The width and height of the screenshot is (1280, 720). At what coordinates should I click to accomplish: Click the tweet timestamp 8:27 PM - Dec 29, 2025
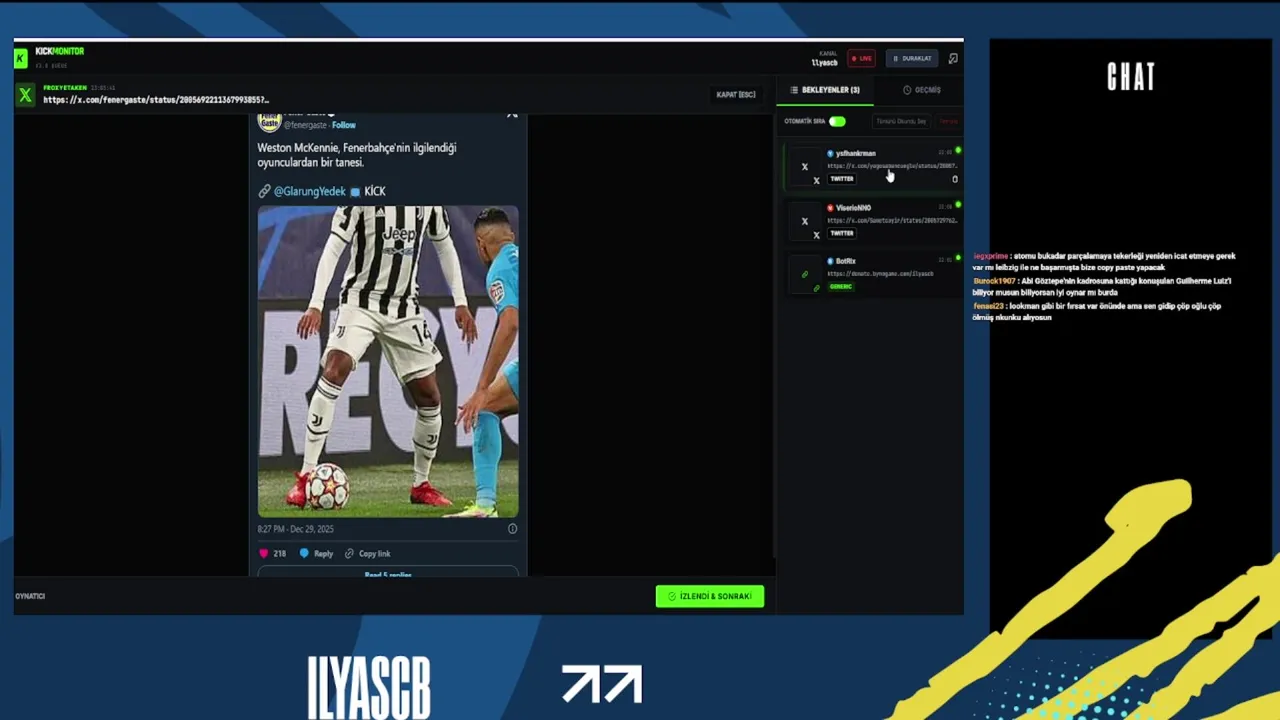[296, 529]
